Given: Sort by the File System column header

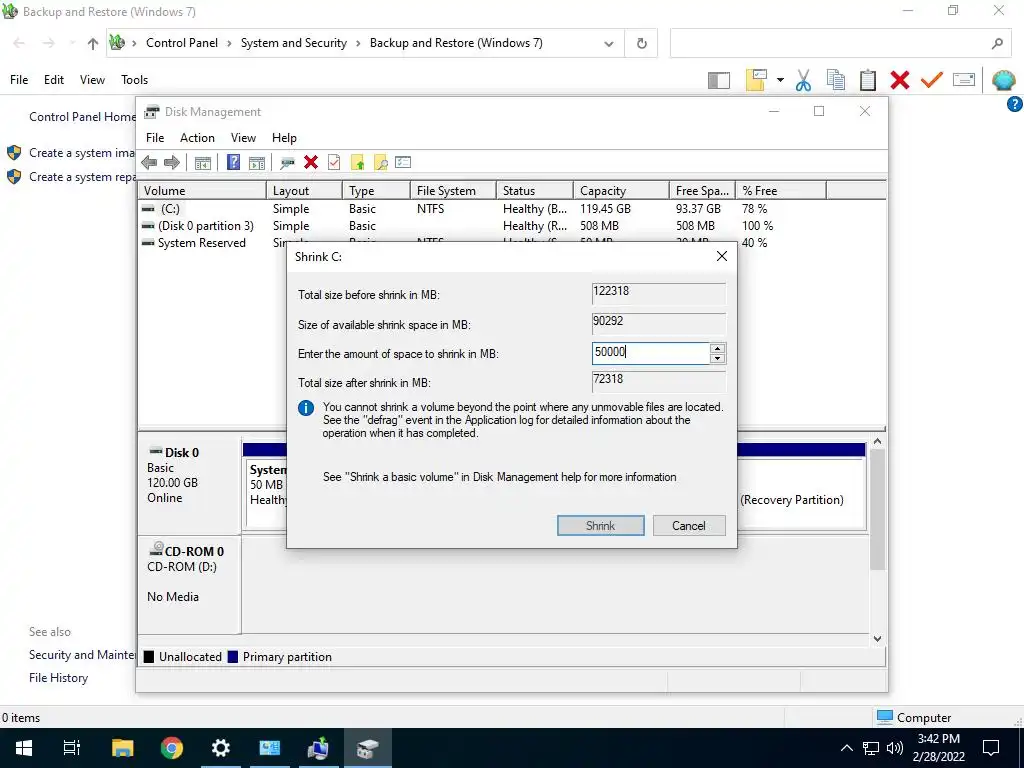Looking at the screenshot, I should tap(453, 191).
